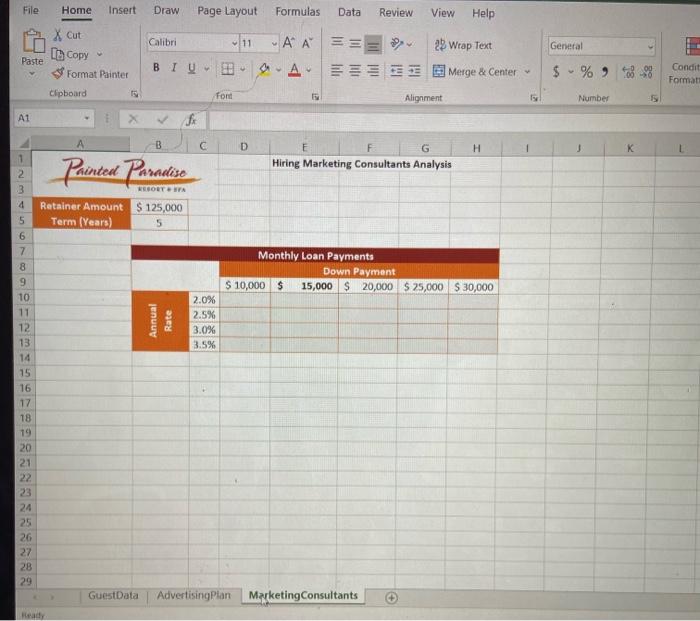This screenshot has height=621, width=700.
Task: Apply Accounting dollar number format
Action: point(556,71)
